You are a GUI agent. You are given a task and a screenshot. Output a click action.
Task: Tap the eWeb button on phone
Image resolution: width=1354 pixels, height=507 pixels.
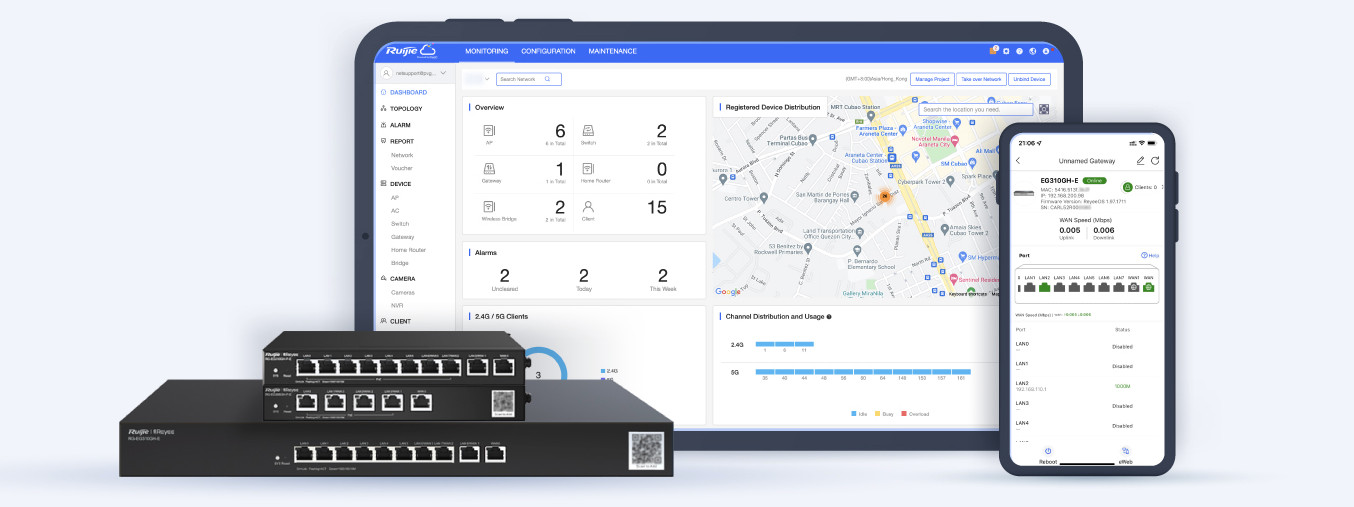(x=1125, y=455)
